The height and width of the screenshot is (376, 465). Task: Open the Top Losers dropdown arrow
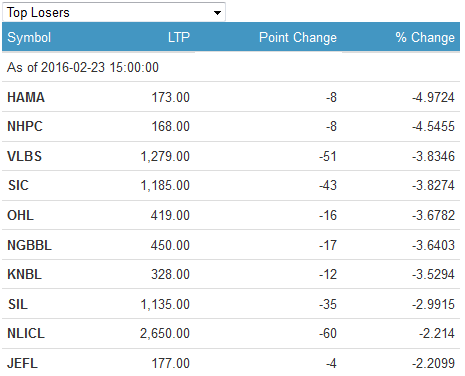tap(217, 13)
